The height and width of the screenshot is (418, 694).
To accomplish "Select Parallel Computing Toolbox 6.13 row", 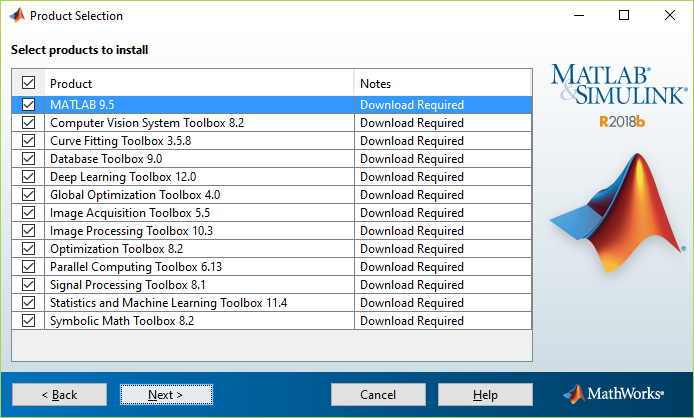I will (x=272, y=267).
